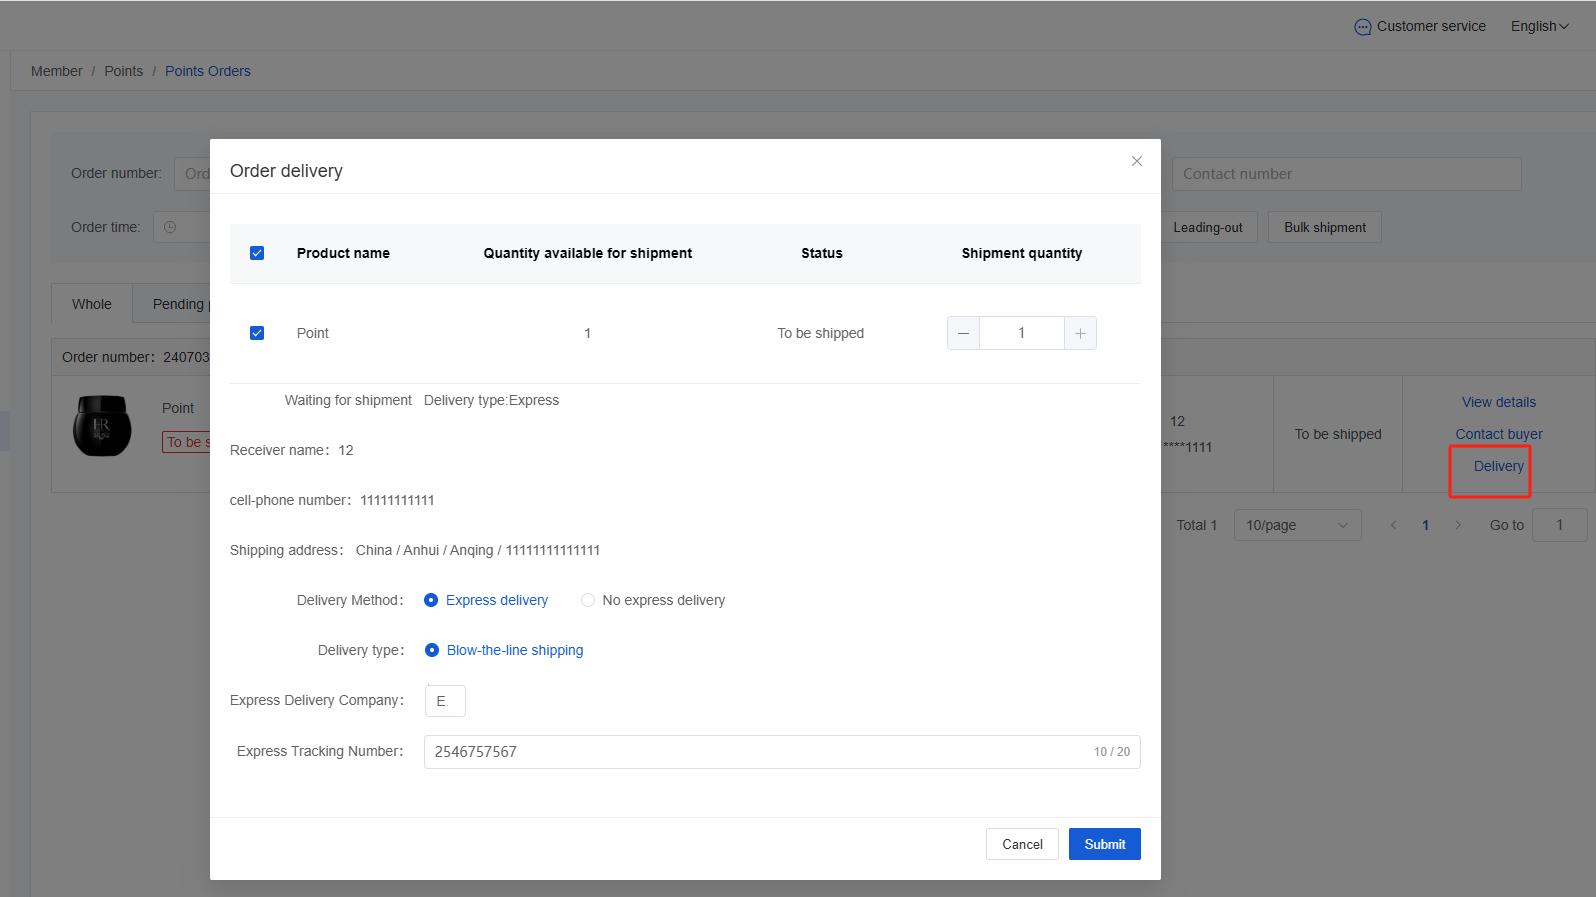Toggle the select-all header checkbox

(257, 253)
